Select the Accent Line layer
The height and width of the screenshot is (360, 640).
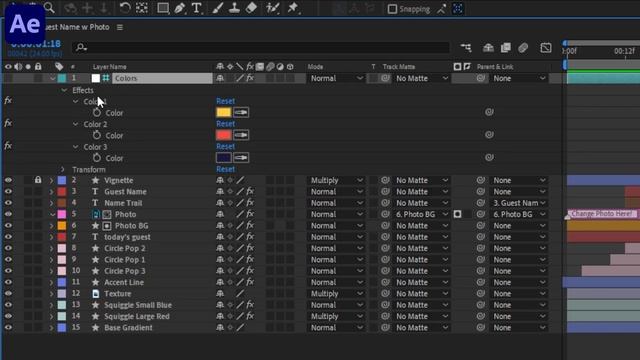click(x=124, y=282)
